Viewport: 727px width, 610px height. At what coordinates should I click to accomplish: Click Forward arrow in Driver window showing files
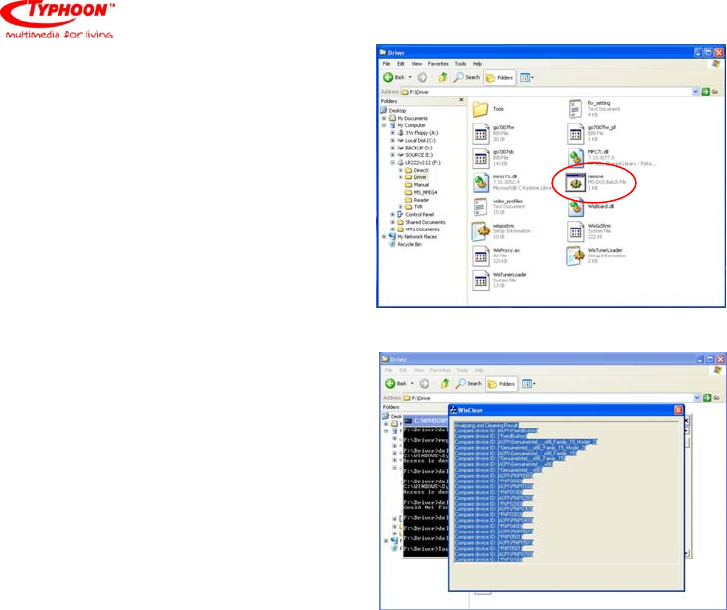click(x=422, y=77)
